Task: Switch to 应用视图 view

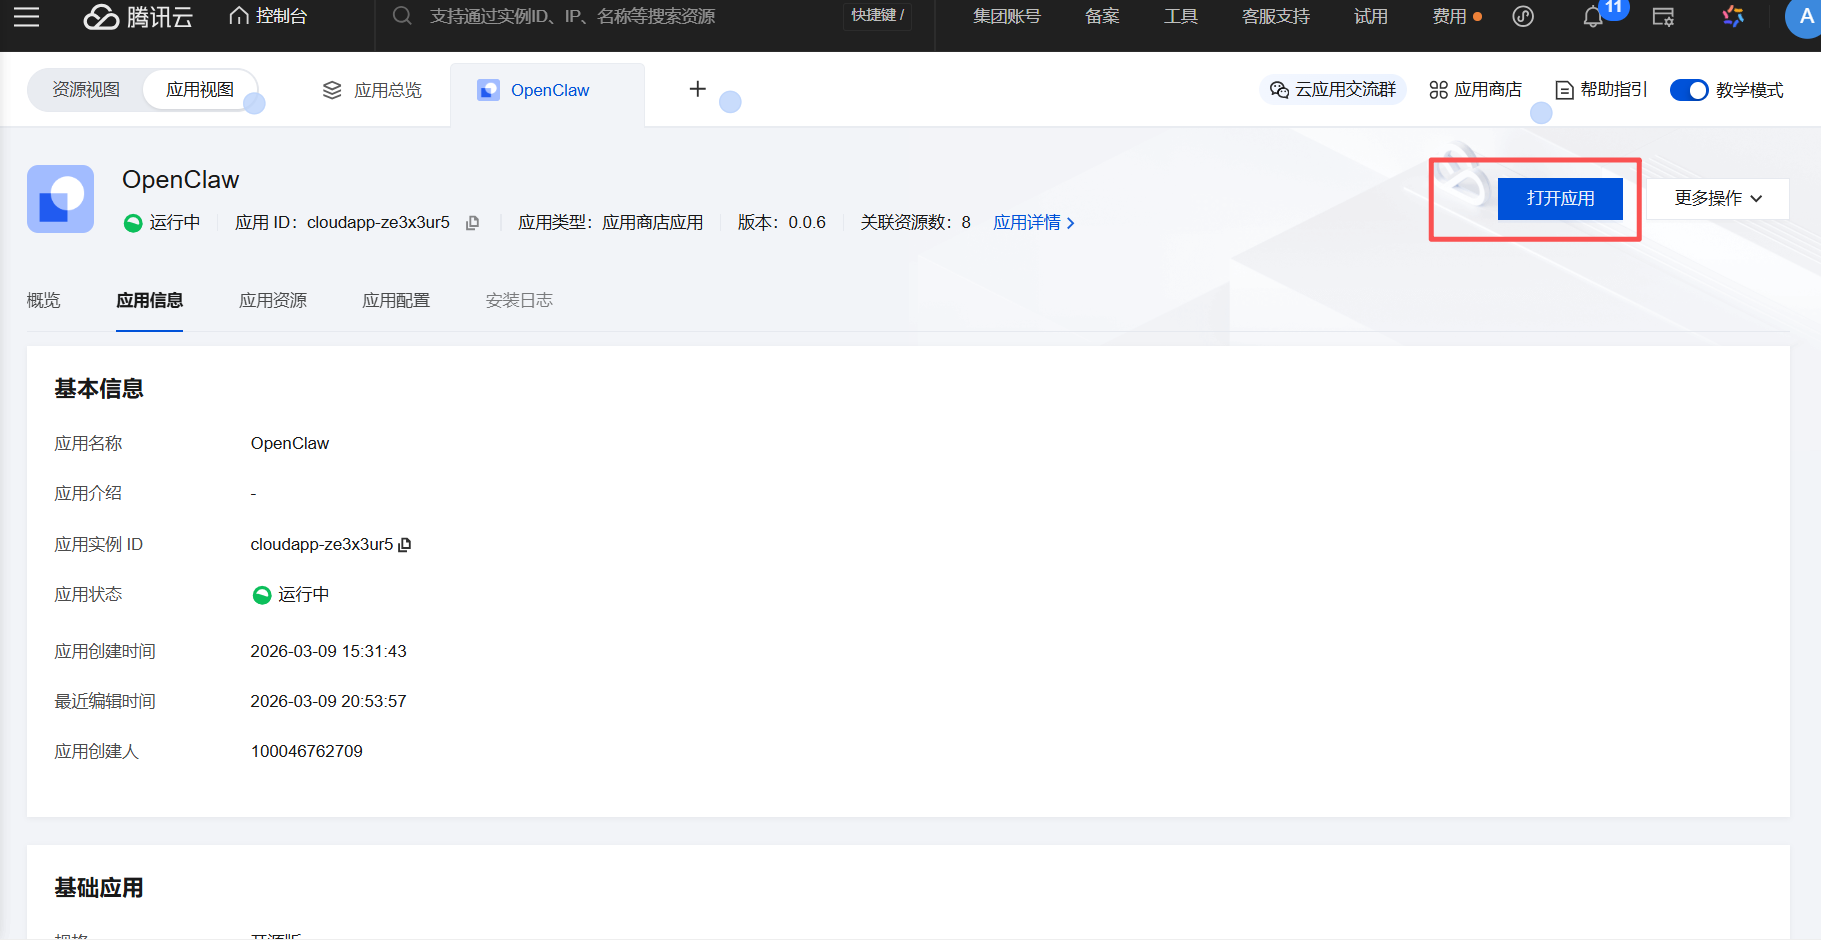Action: pos(200,90)
